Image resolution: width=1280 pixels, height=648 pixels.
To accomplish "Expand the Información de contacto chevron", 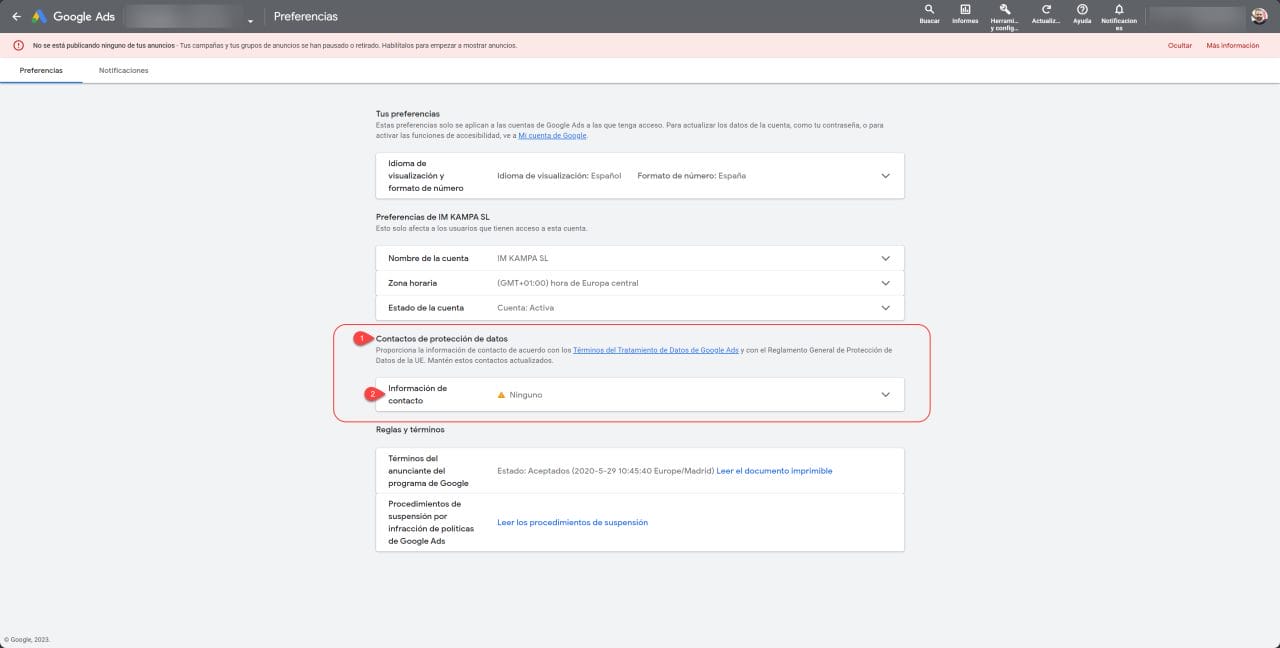I will pos(885,394).
